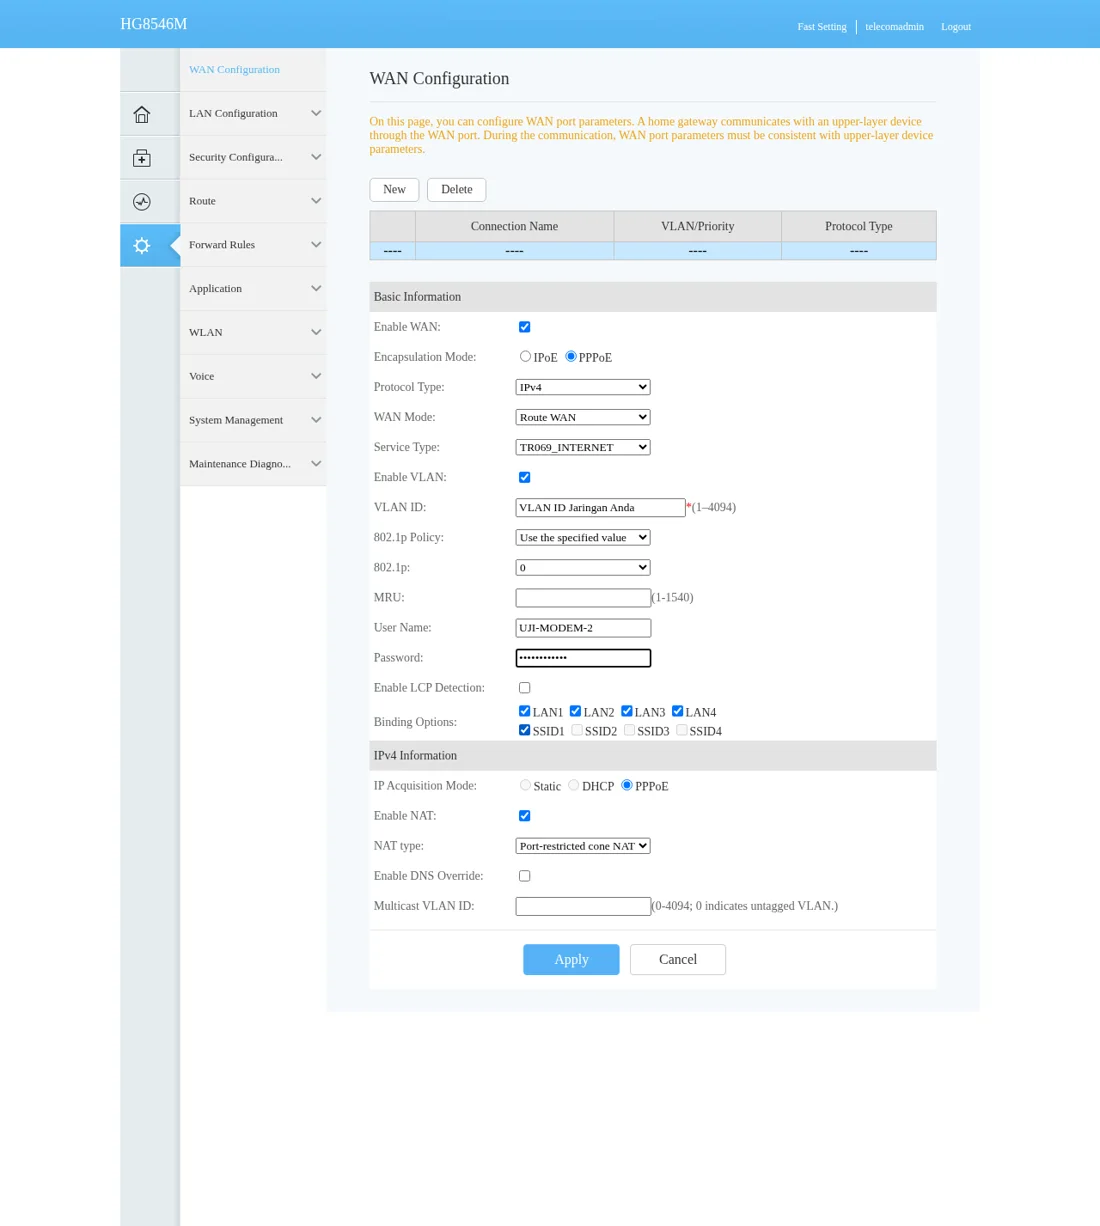
Task: Open the NAT type dropdown
Action: [x=583, y=846]
